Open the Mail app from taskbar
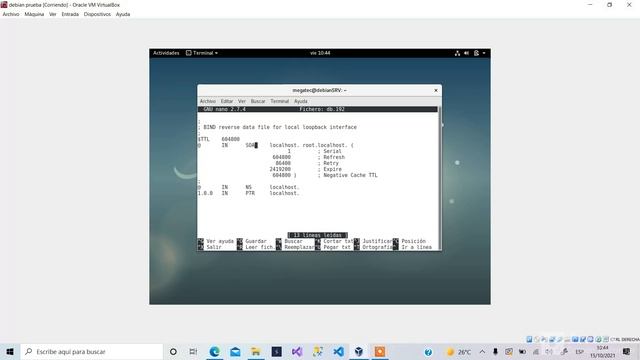This screenshot has width=640, height=360. (235, 351)
